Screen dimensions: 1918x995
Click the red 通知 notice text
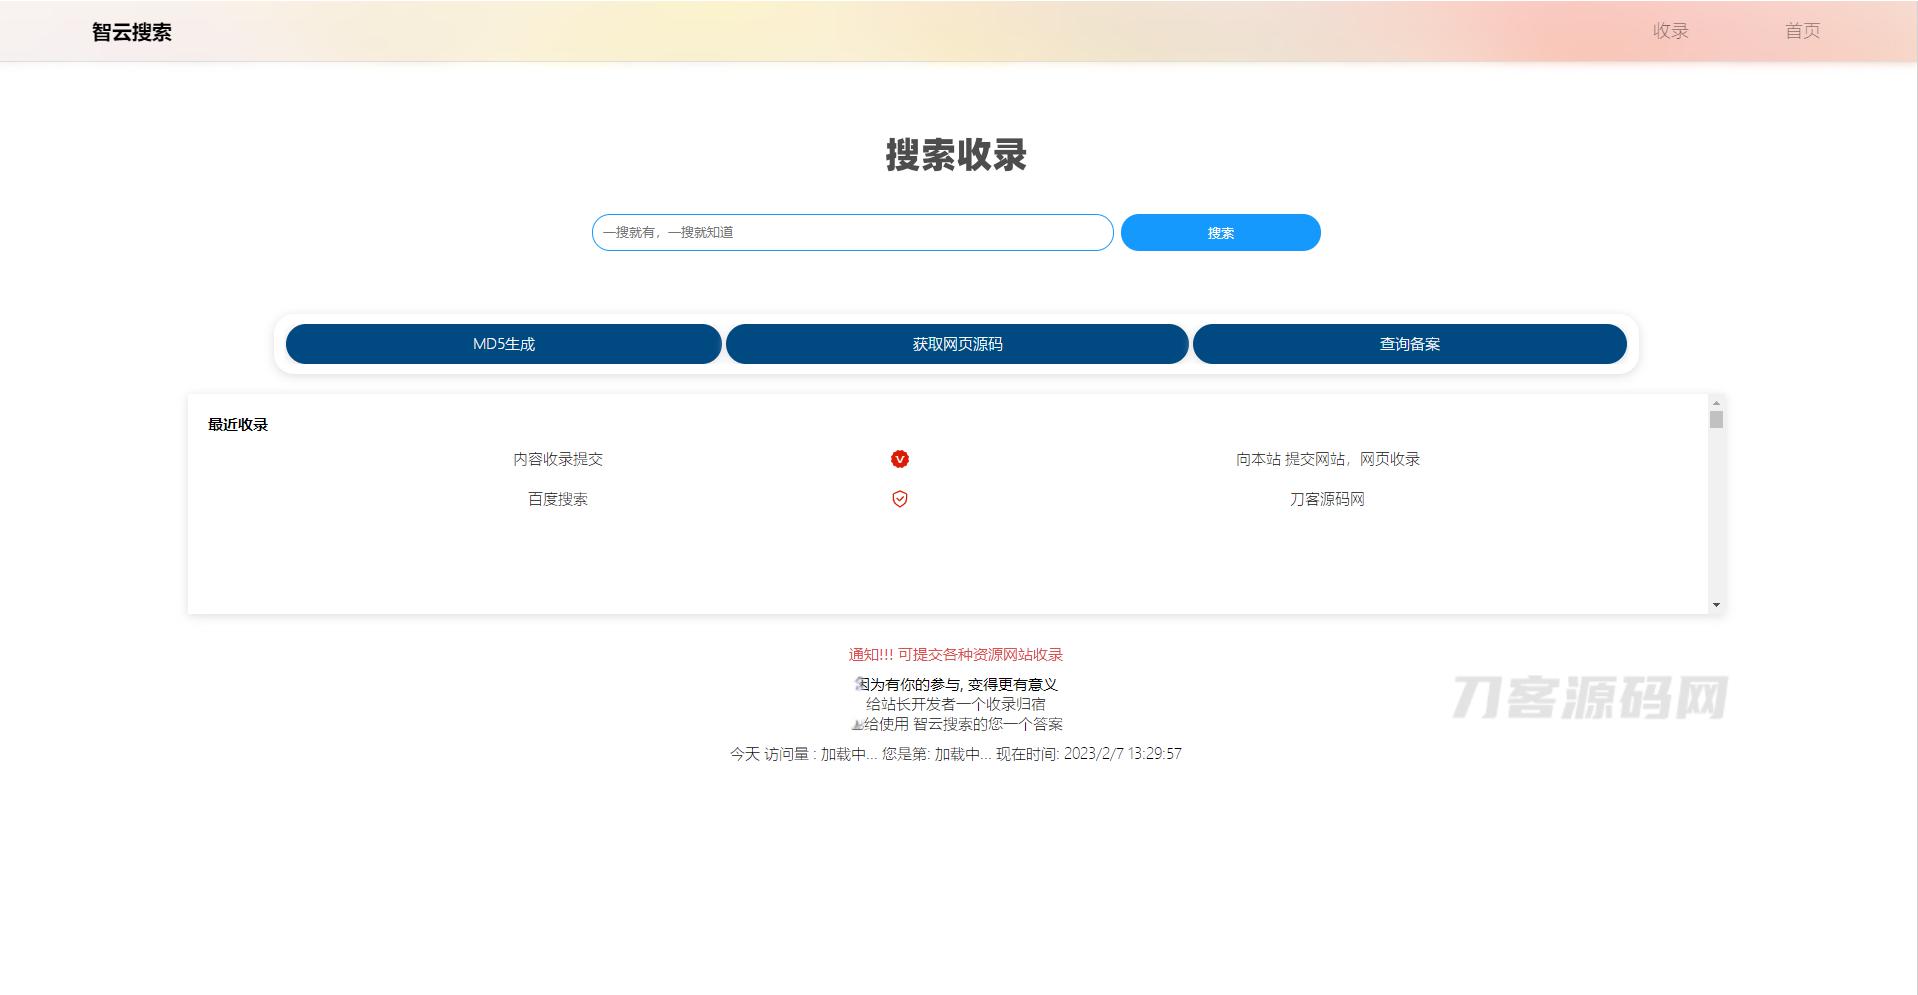click(x=955, y=655)
